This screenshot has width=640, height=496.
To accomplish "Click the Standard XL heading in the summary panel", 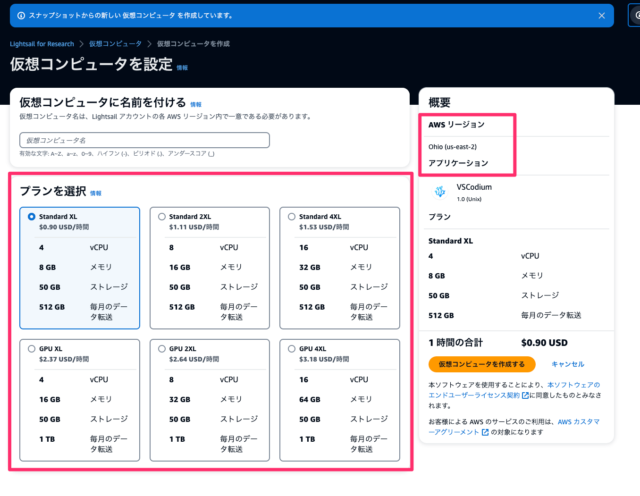I will 451,241.
